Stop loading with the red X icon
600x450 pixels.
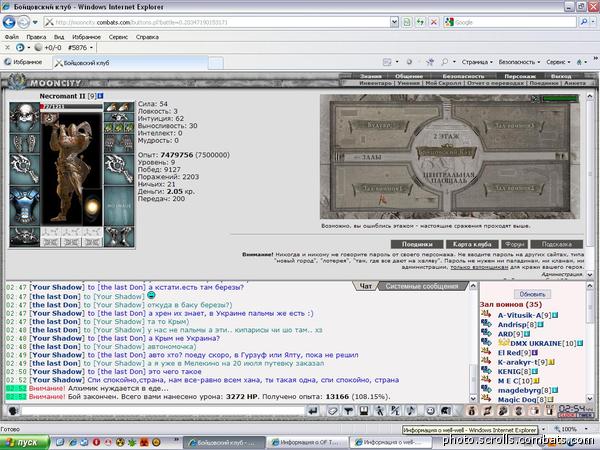coord(434,22)
